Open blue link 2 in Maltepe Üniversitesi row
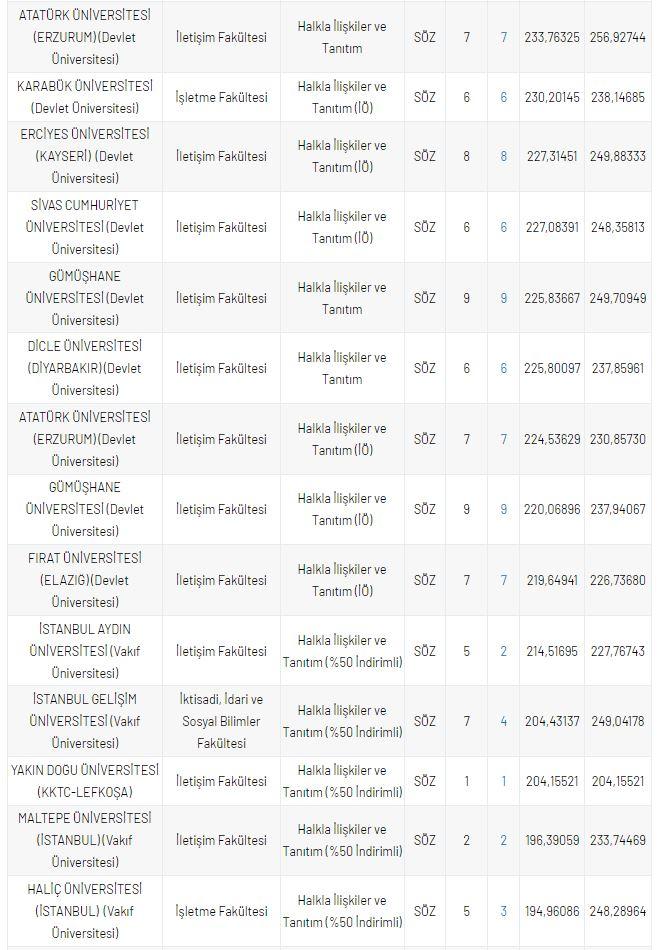This screenshot has width=663, height=950. pyautogui.click(x=504, y=841)
